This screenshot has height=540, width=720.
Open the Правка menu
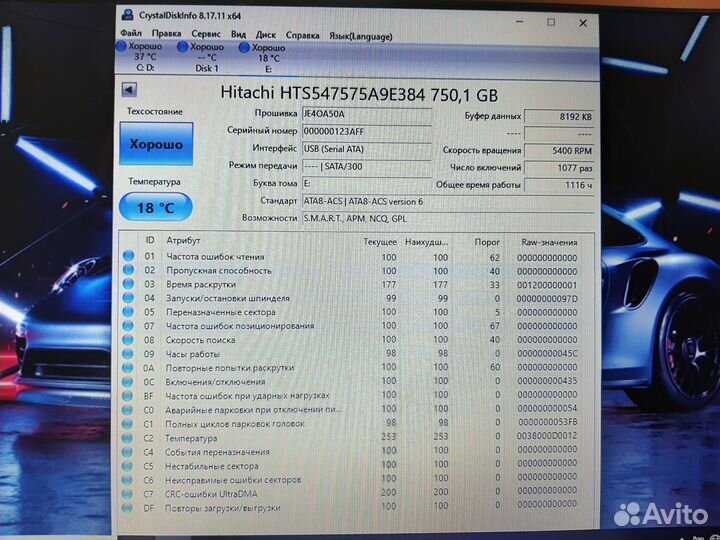[x=166, y=34]
